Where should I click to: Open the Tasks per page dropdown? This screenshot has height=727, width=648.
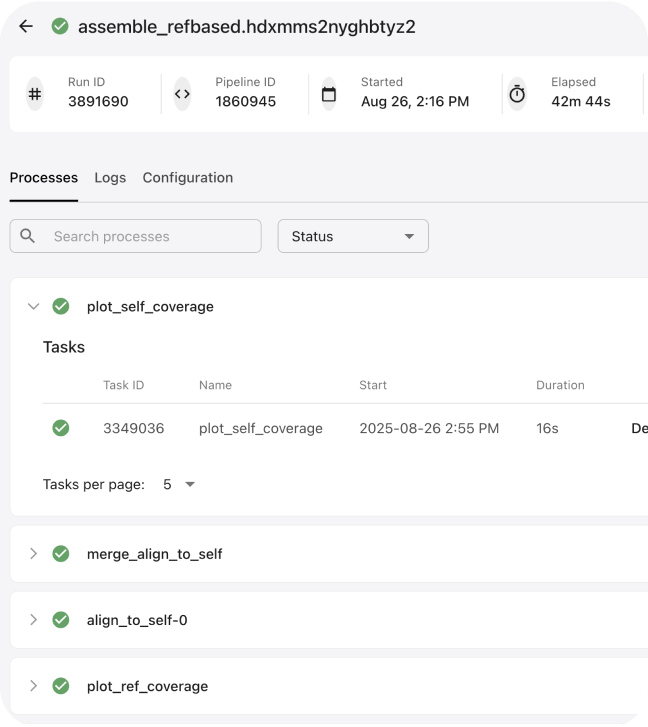point(178,485)
